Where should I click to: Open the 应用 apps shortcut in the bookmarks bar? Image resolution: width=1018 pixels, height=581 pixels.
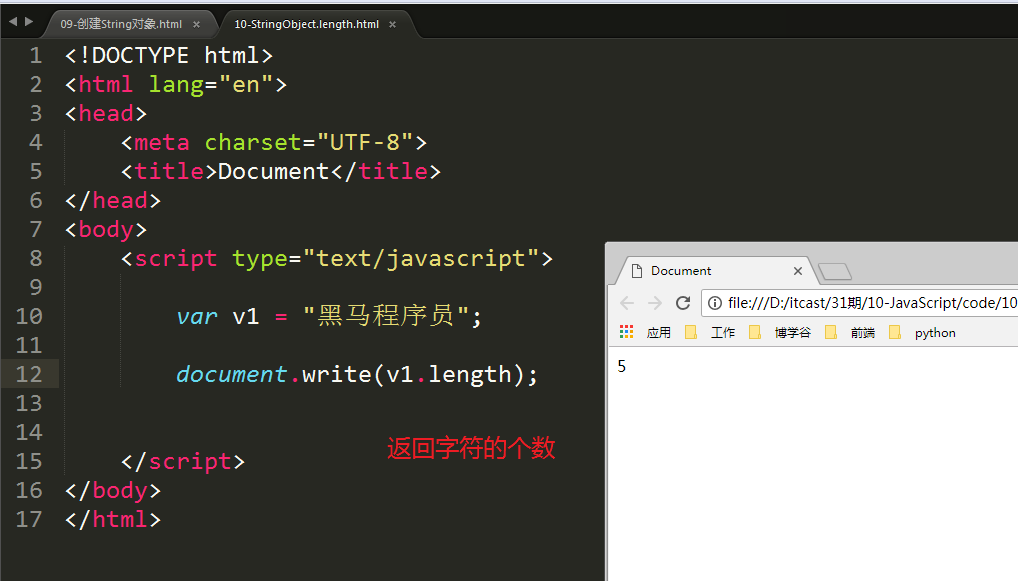645,332
